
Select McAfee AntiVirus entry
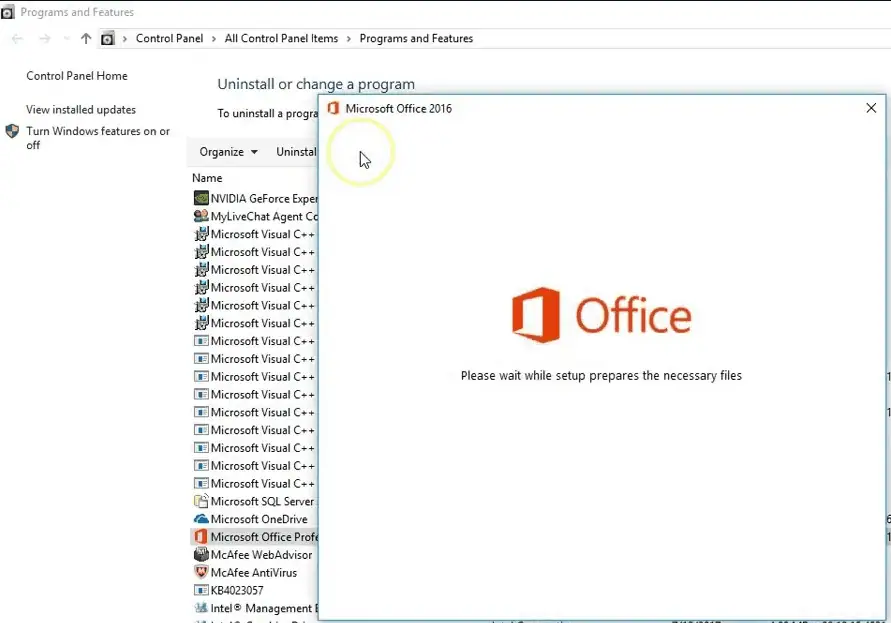[x=255, y=572]
